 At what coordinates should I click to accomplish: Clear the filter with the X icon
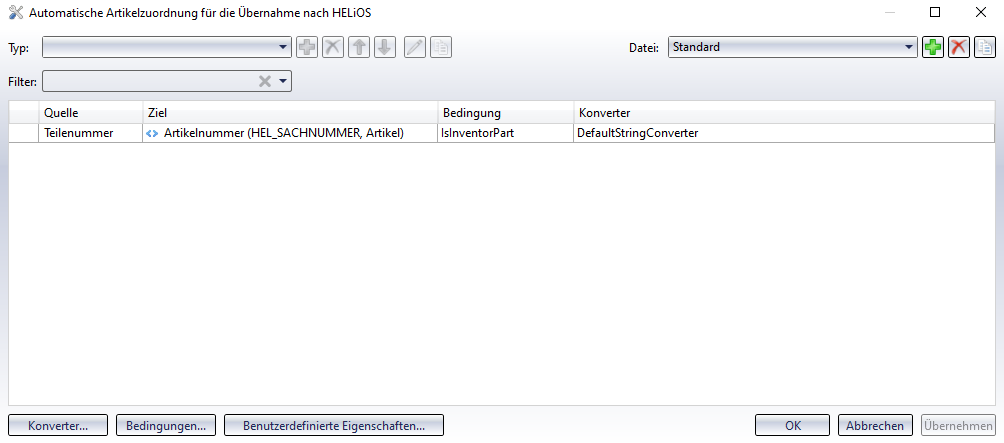(x=264, y=81)
